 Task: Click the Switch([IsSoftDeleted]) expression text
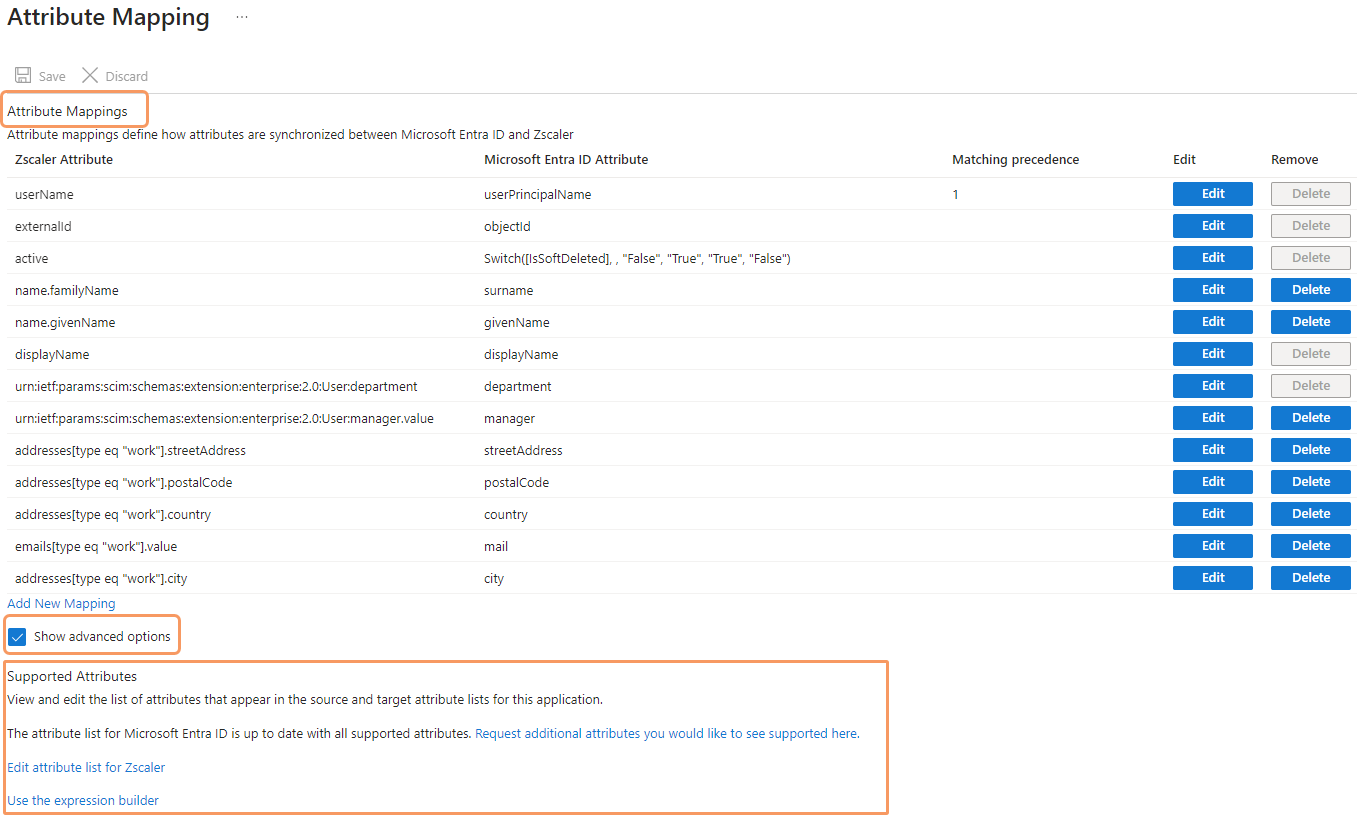coord(637,259)
